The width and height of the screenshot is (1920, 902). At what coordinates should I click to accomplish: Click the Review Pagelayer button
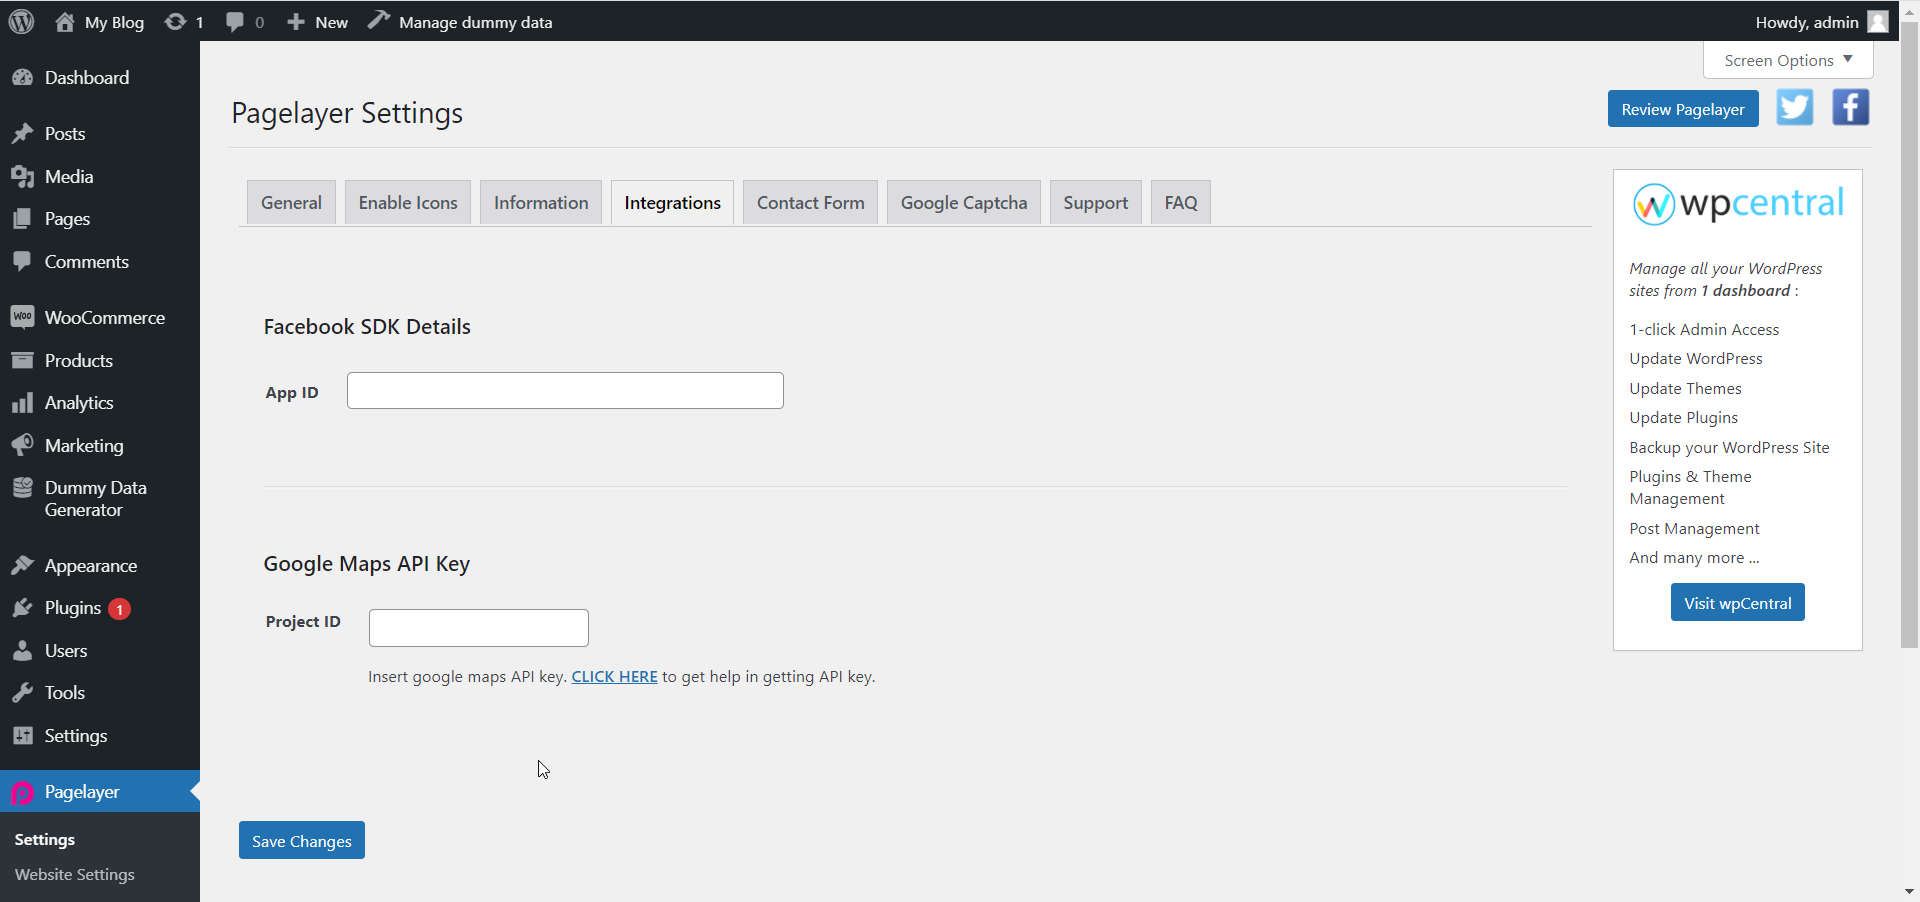[x=1683, y=108]
